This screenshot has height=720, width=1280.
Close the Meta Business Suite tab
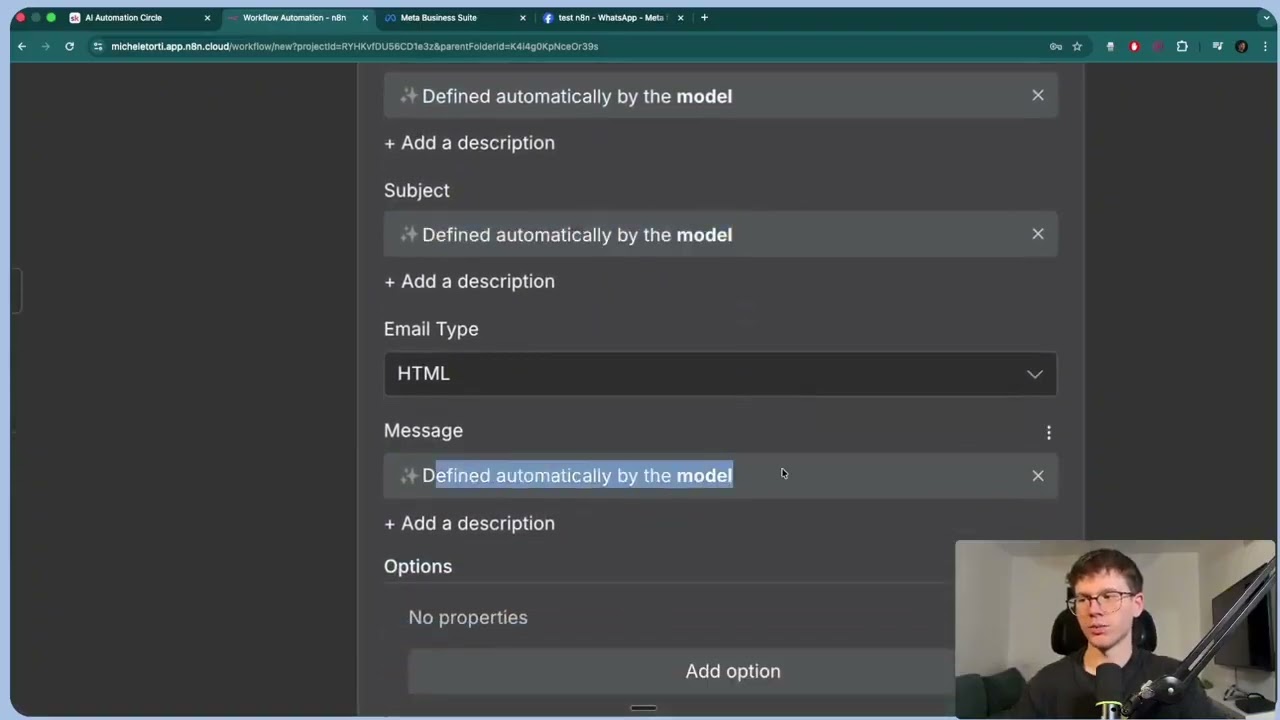523,17
